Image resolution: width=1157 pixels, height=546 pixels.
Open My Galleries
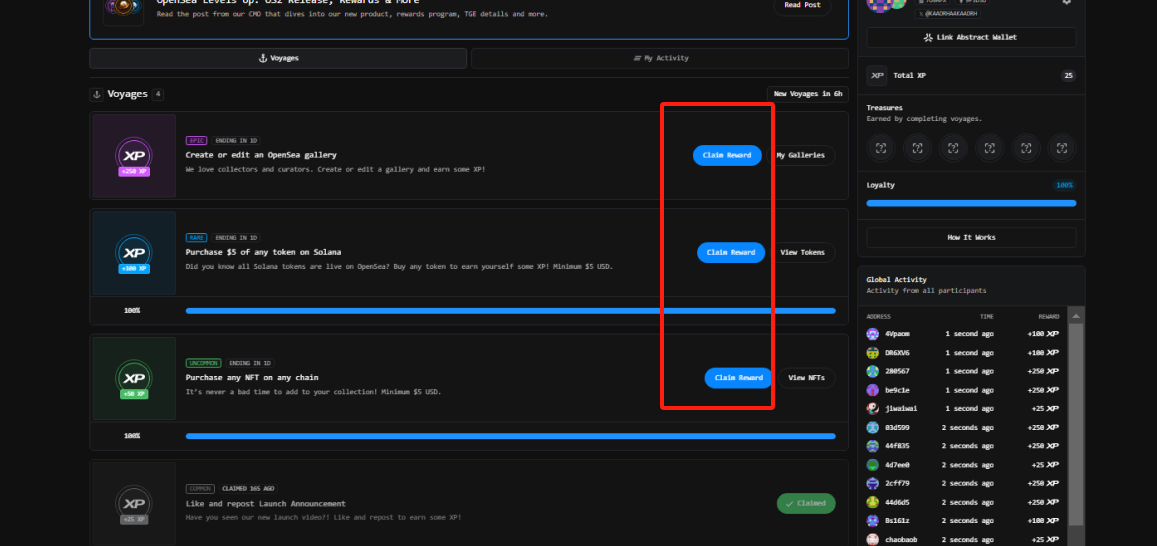pos(801,156)
